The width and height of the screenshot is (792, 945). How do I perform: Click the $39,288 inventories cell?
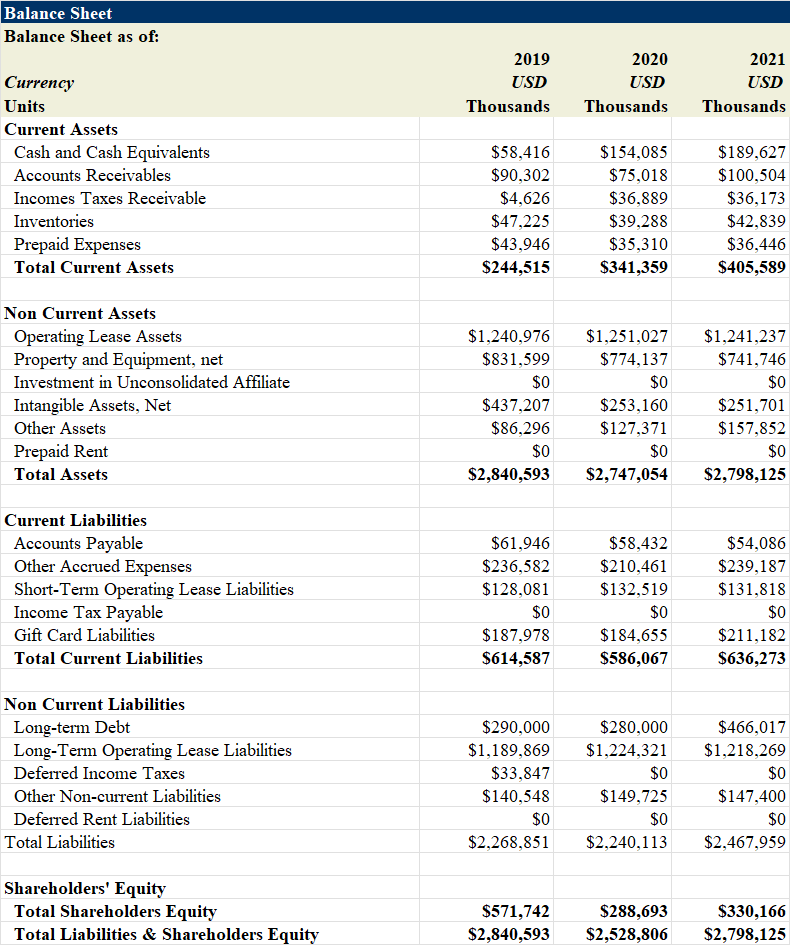click(x=638, y=221)
